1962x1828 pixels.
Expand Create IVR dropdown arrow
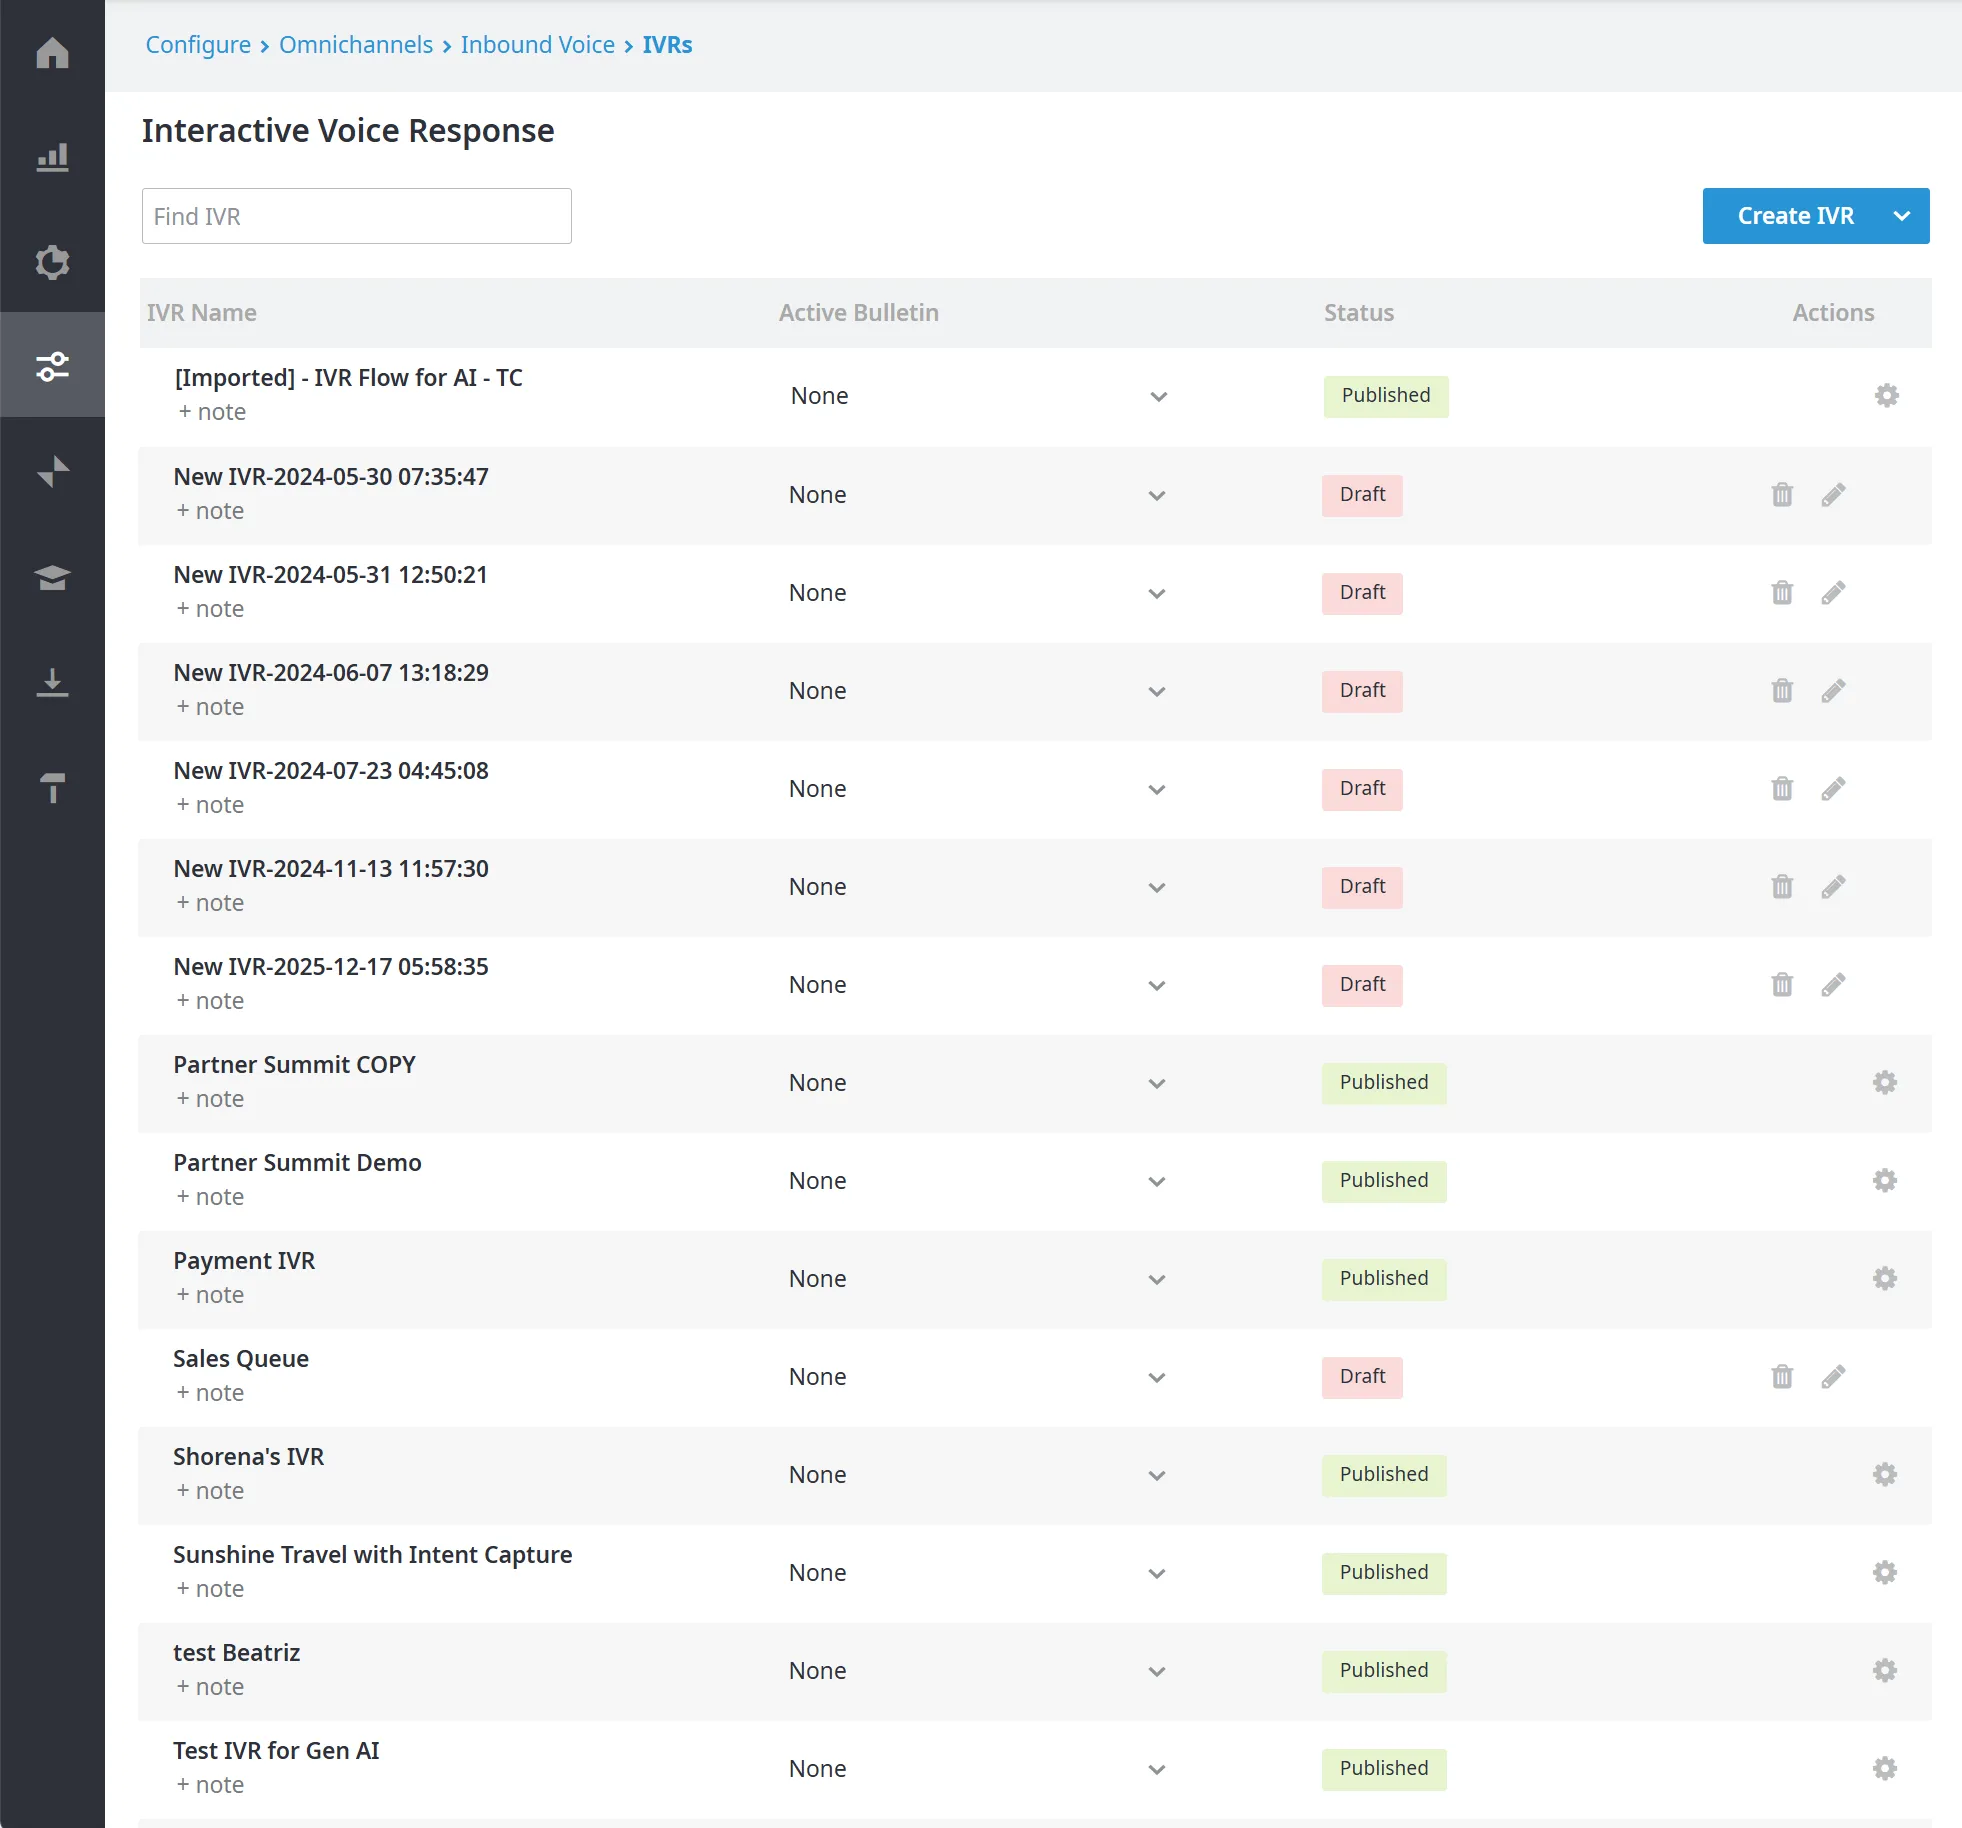point(1902,216)
